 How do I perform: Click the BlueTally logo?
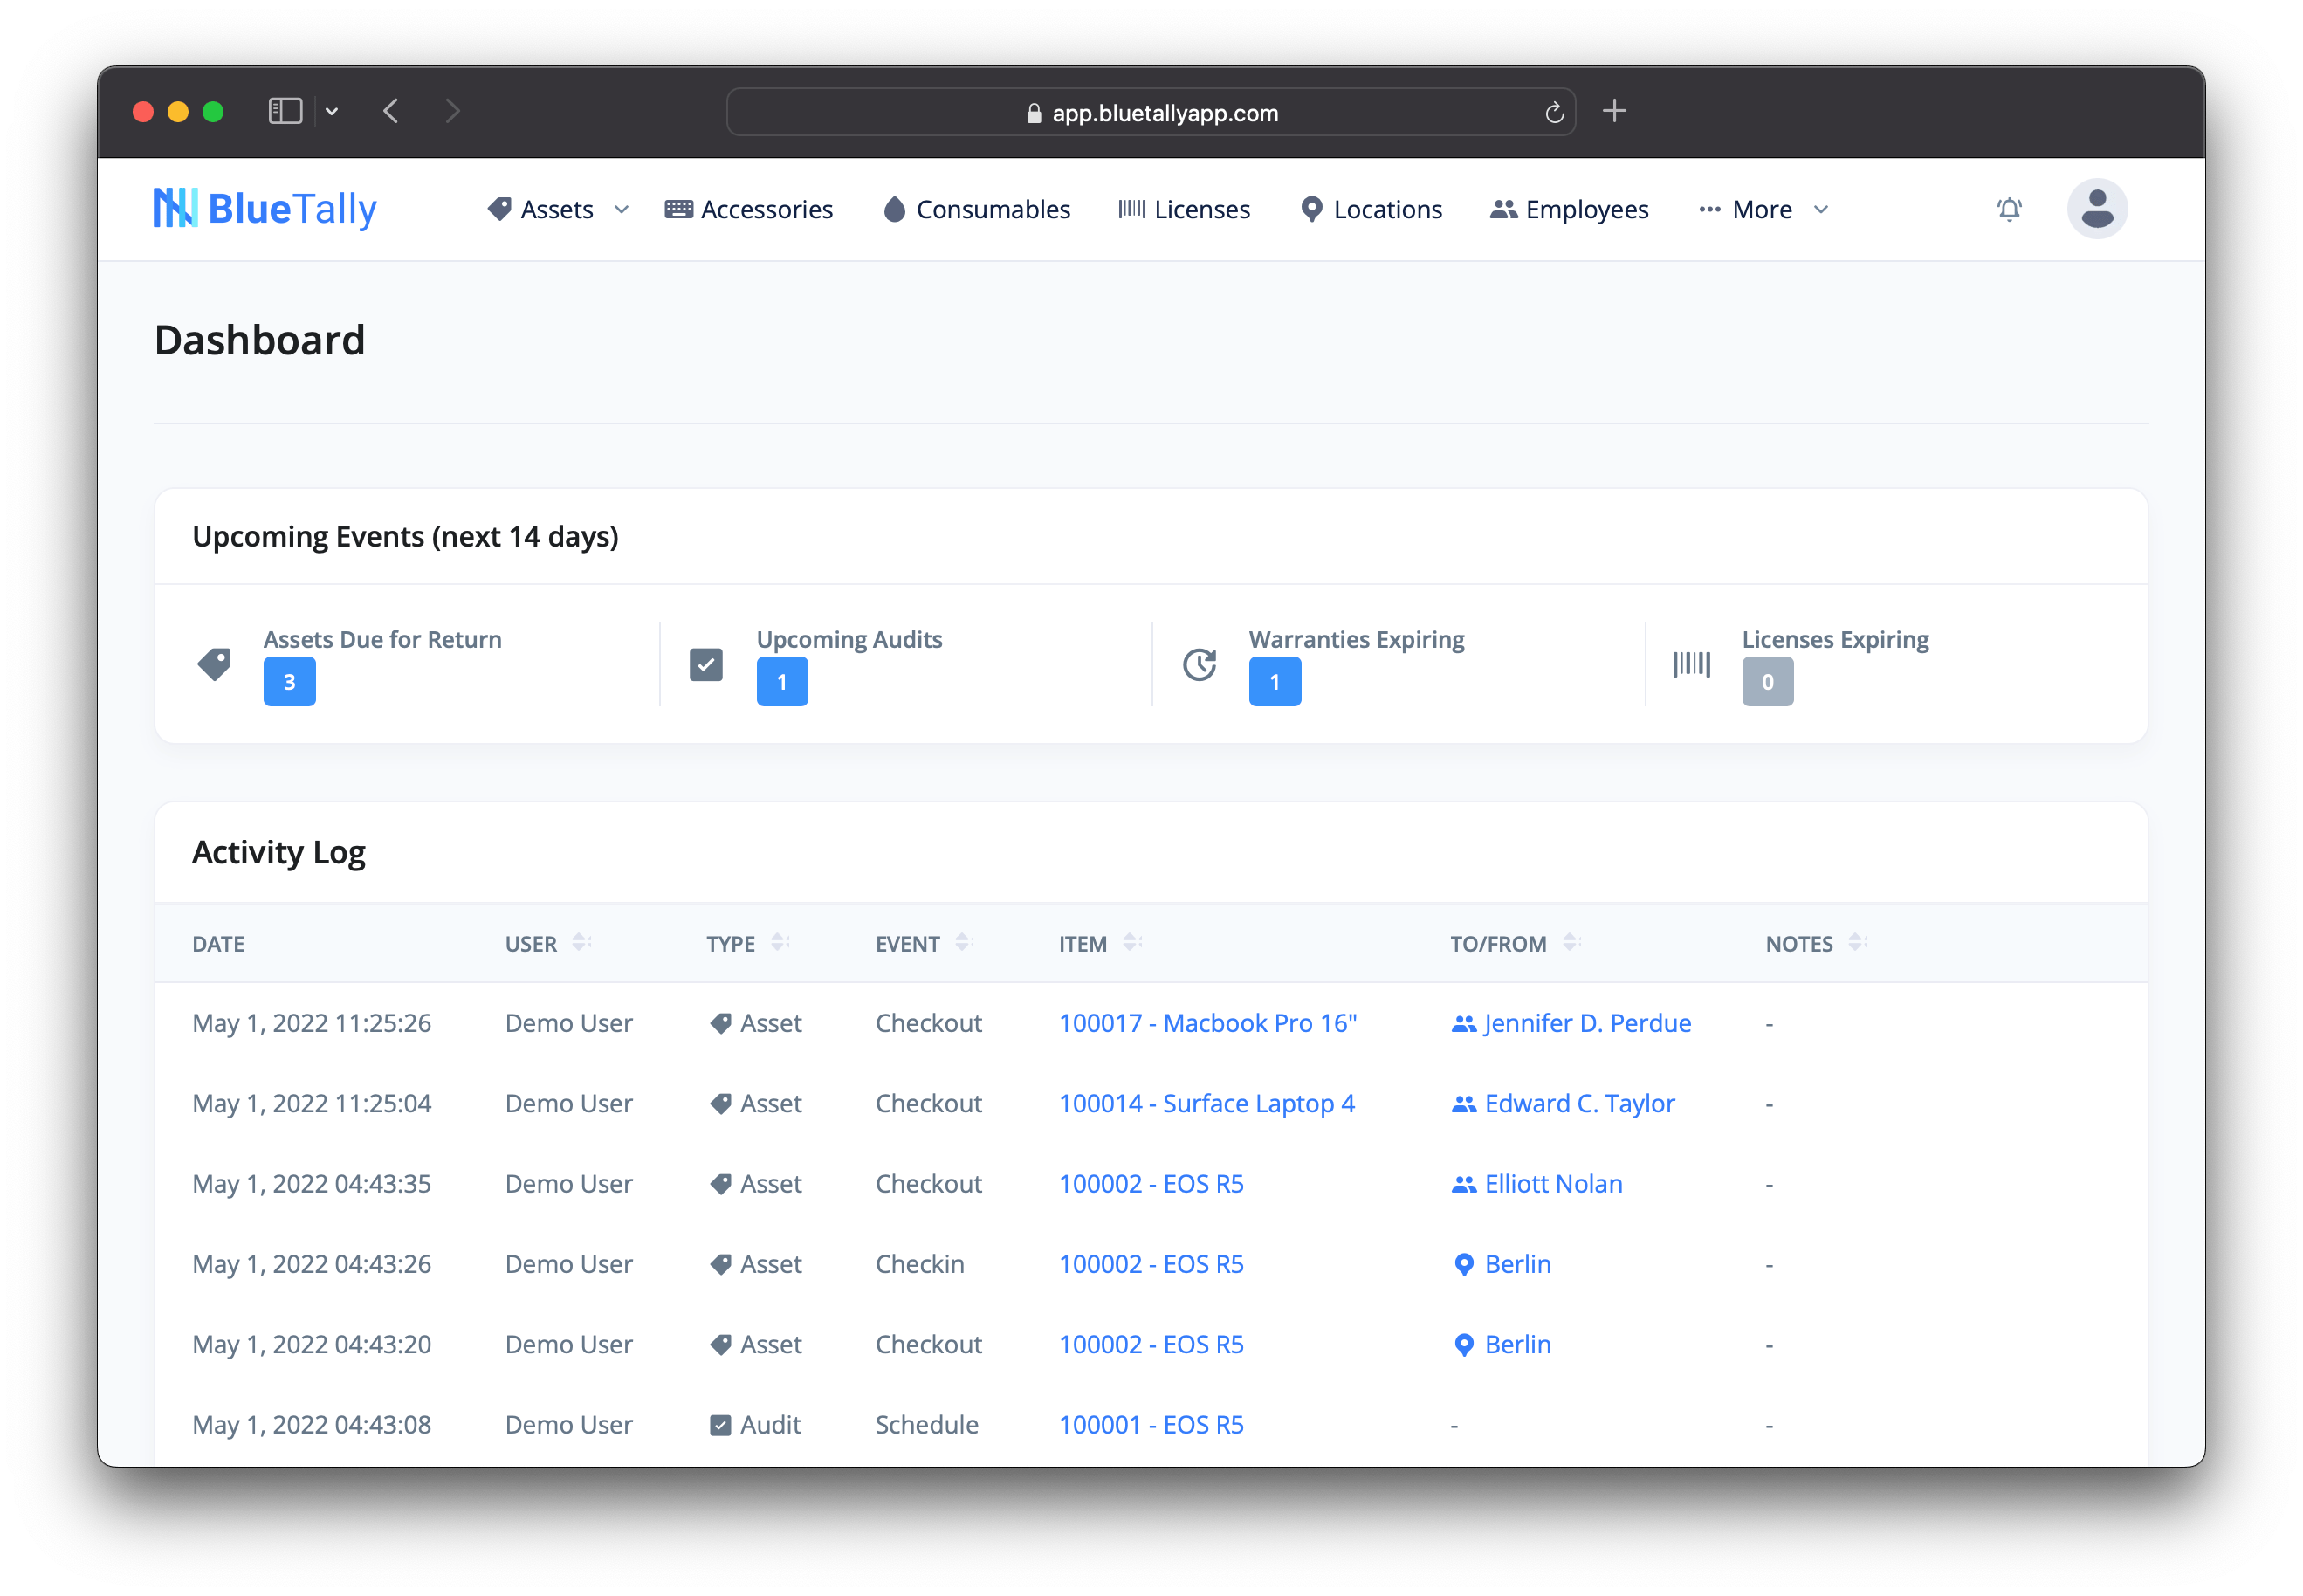(x=264, y=209)
